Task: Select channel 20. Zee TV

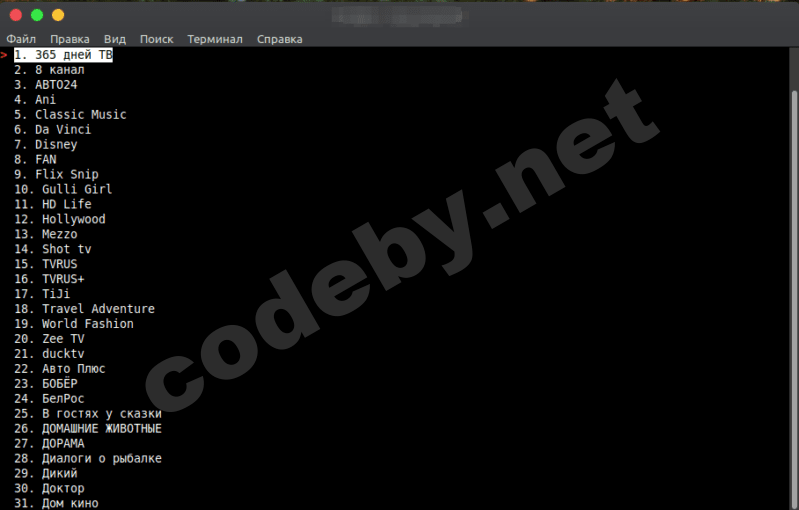Action: pyautogui.click(x=49, y=339)
